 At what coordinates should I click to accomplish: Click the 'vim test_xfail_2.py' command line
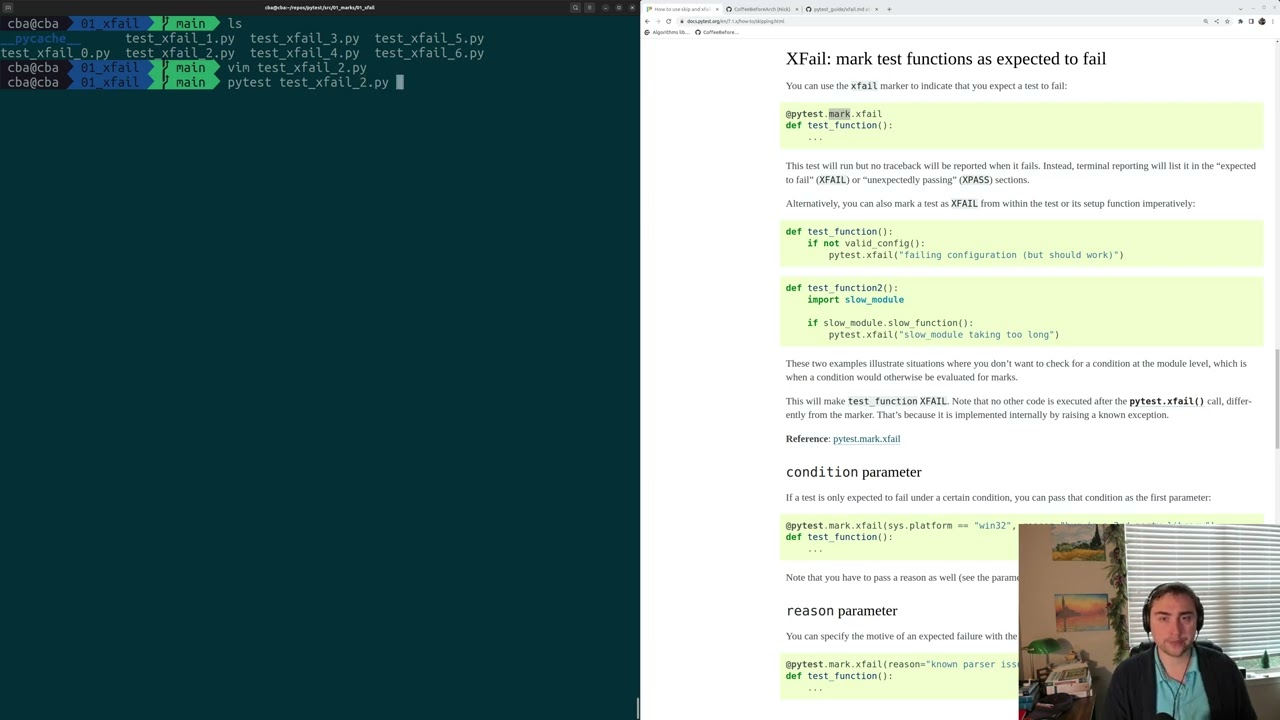(x=297, y=68)
